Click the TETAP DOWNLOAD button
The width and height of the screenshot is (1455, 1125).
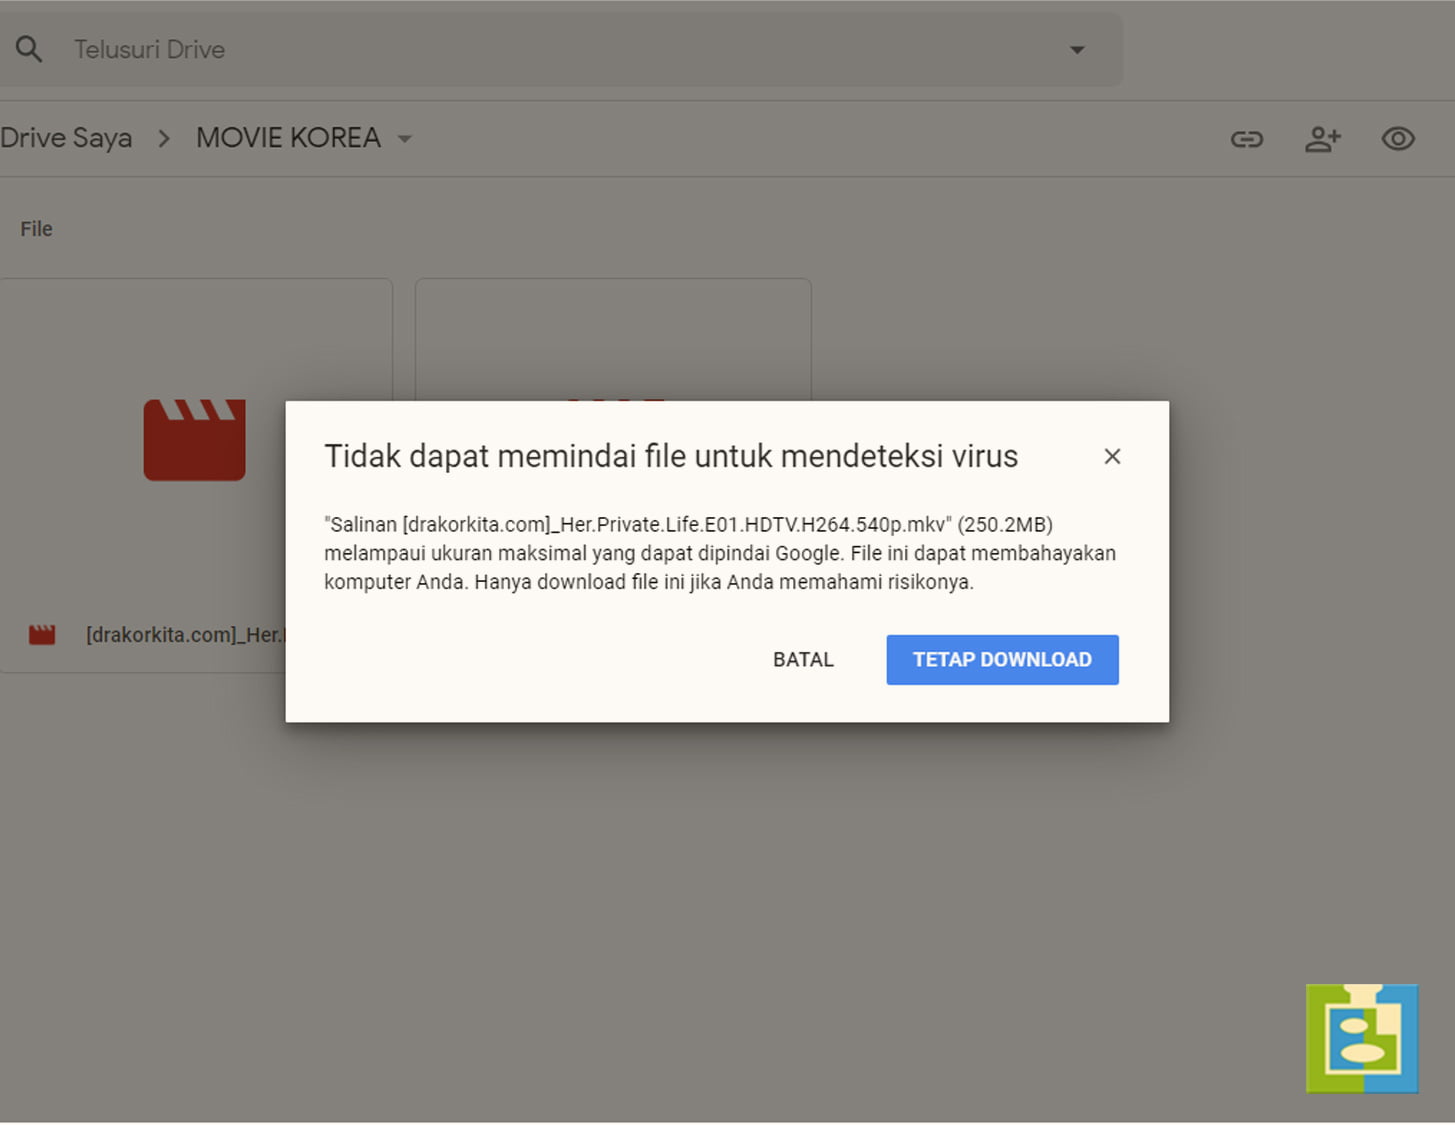[1002, 660]
